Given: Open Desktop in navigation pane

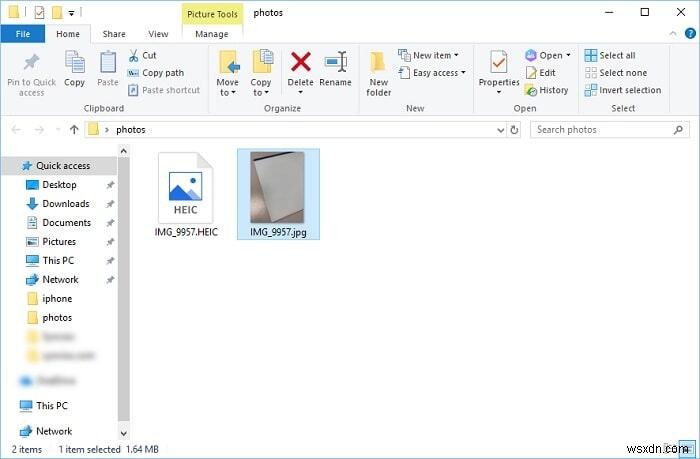Looking at the screenshot, I should click(59, 185).
